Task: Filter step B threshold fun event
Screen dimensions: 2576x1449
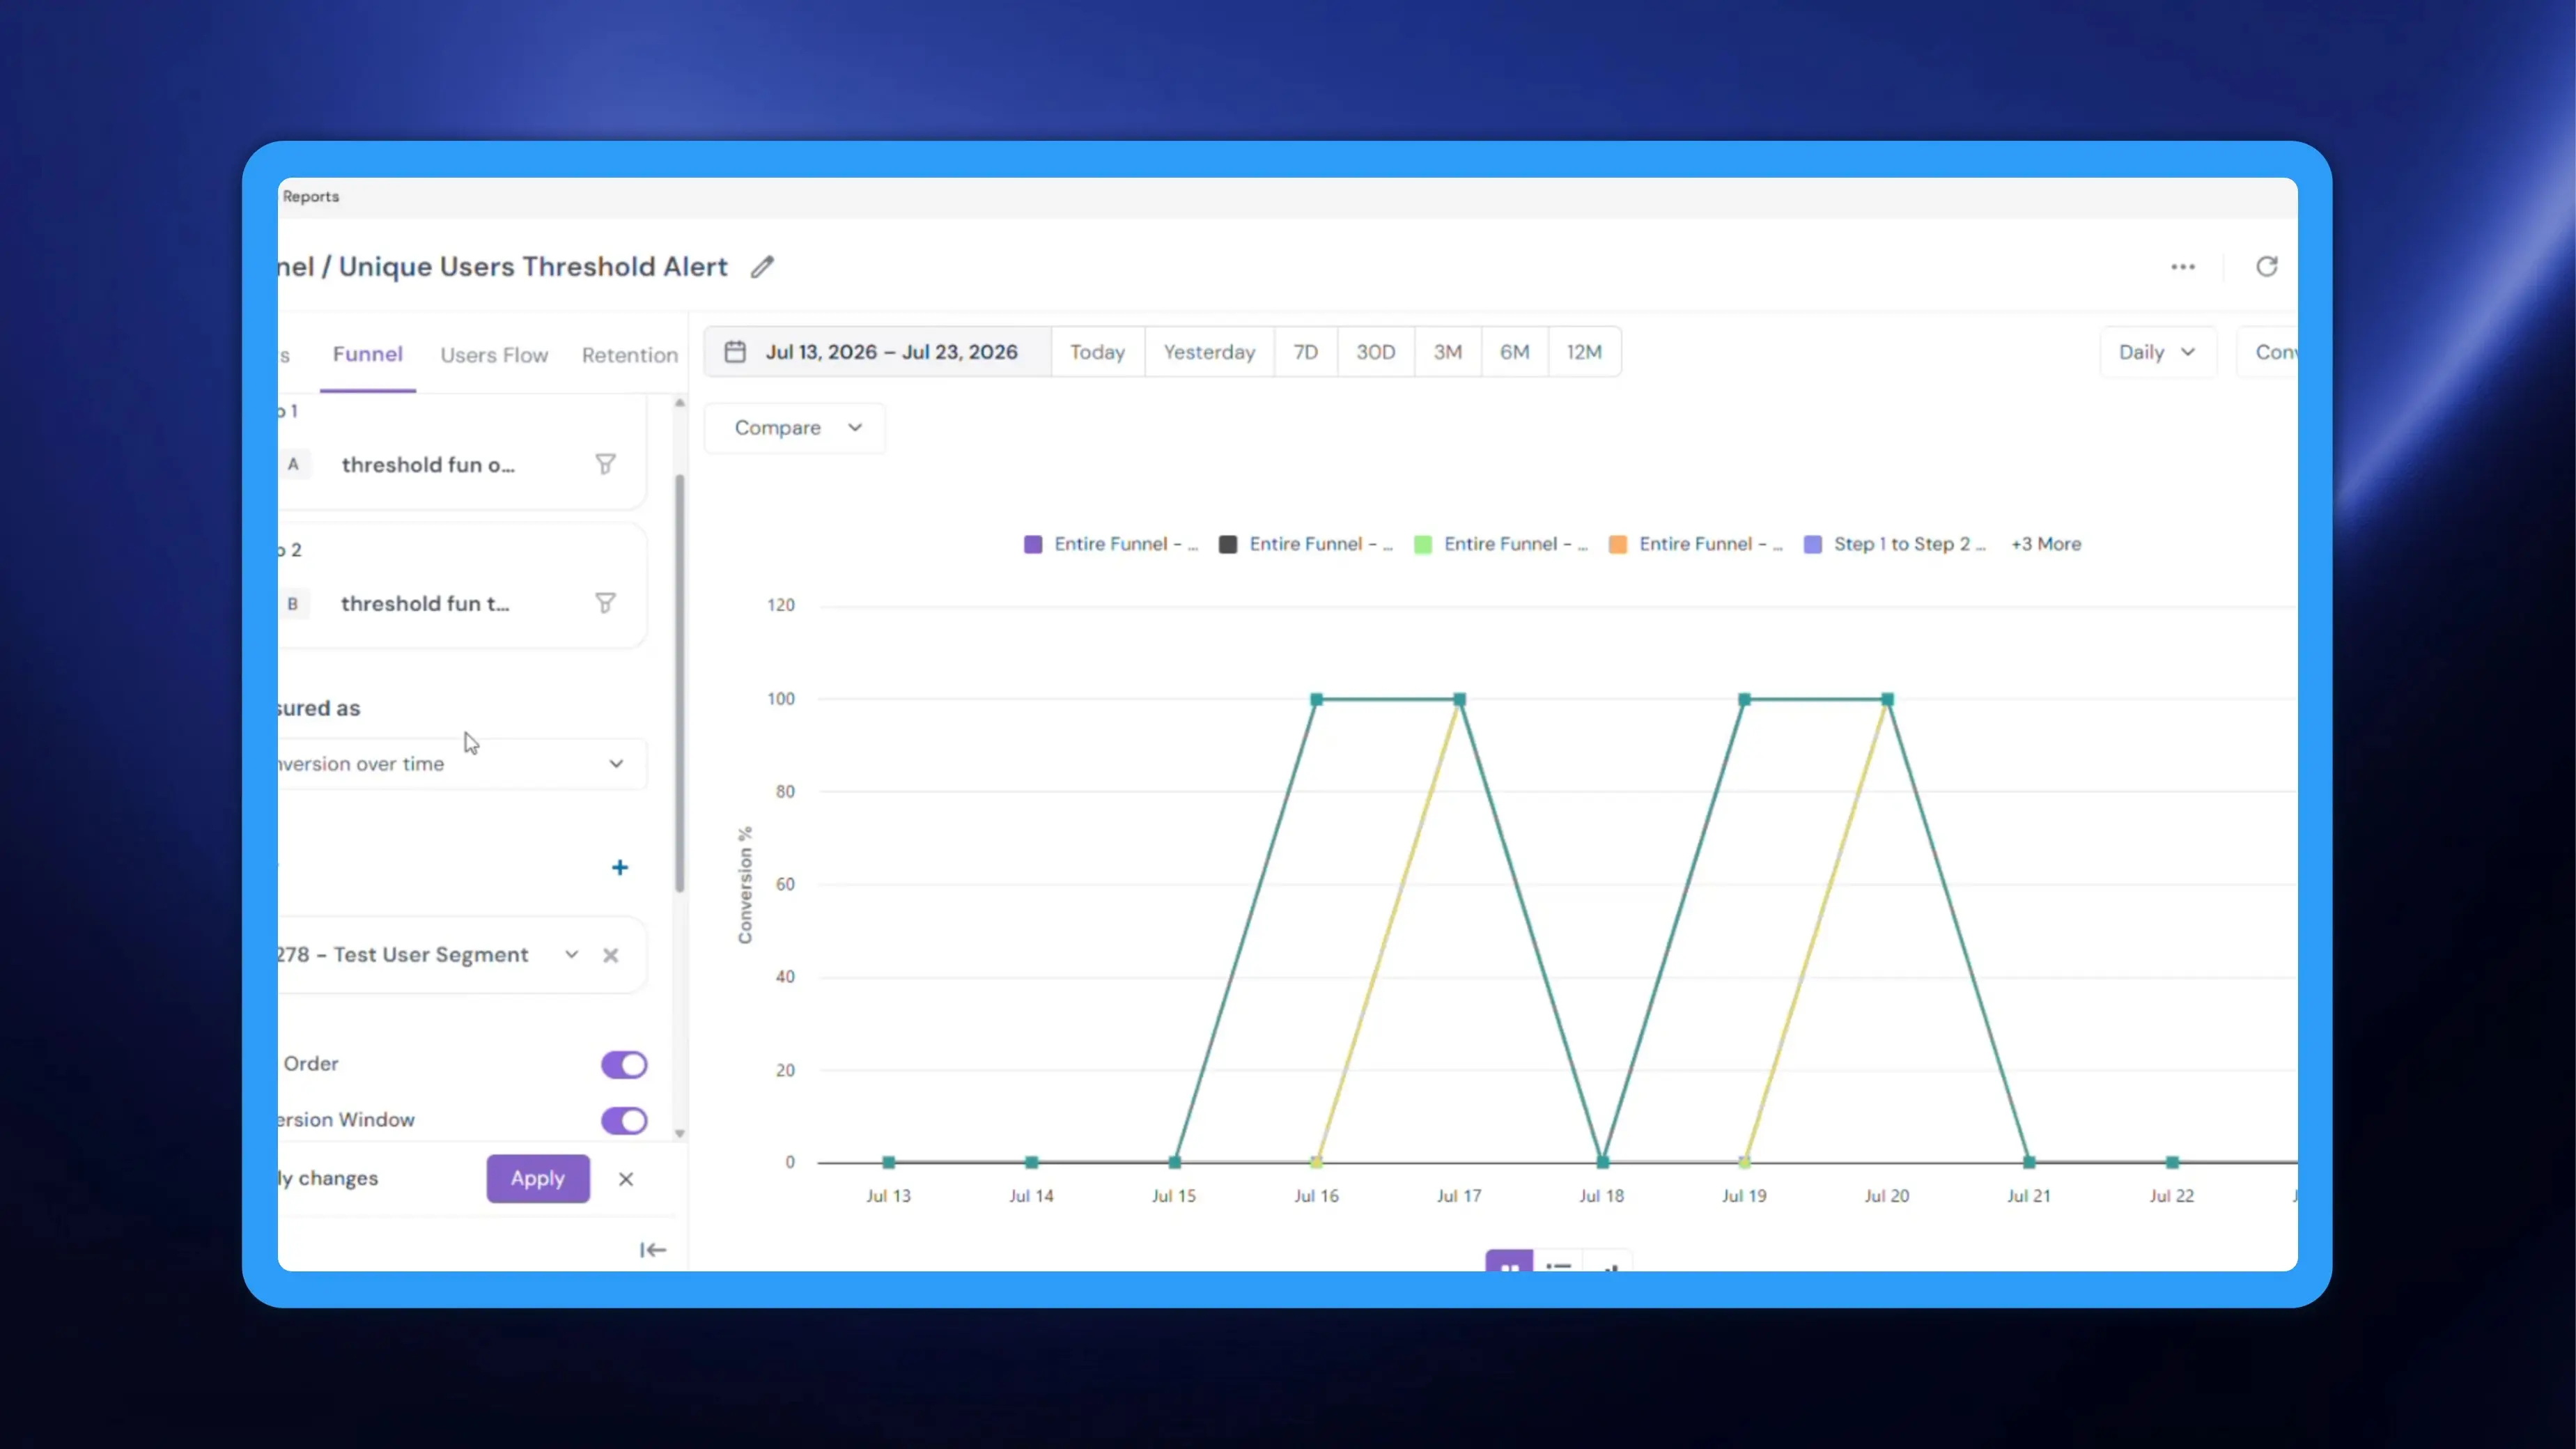Action: [605, 603]
